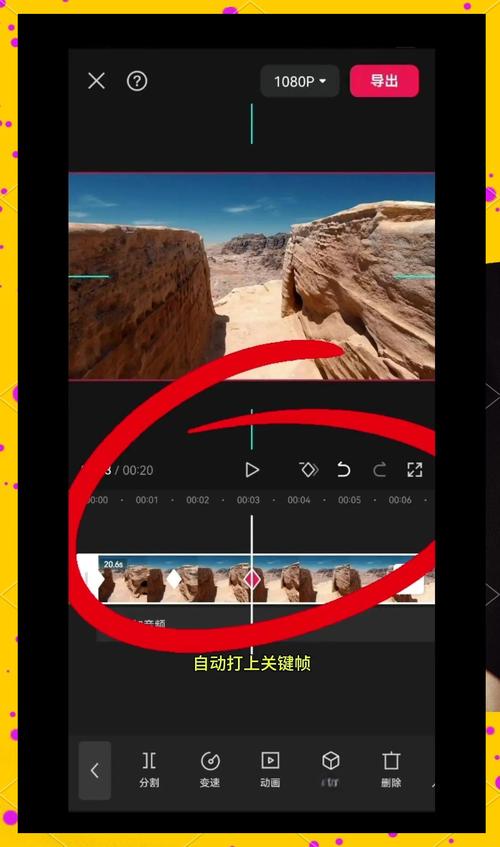Open the 1080P resolution dropdown

point(300,81)
